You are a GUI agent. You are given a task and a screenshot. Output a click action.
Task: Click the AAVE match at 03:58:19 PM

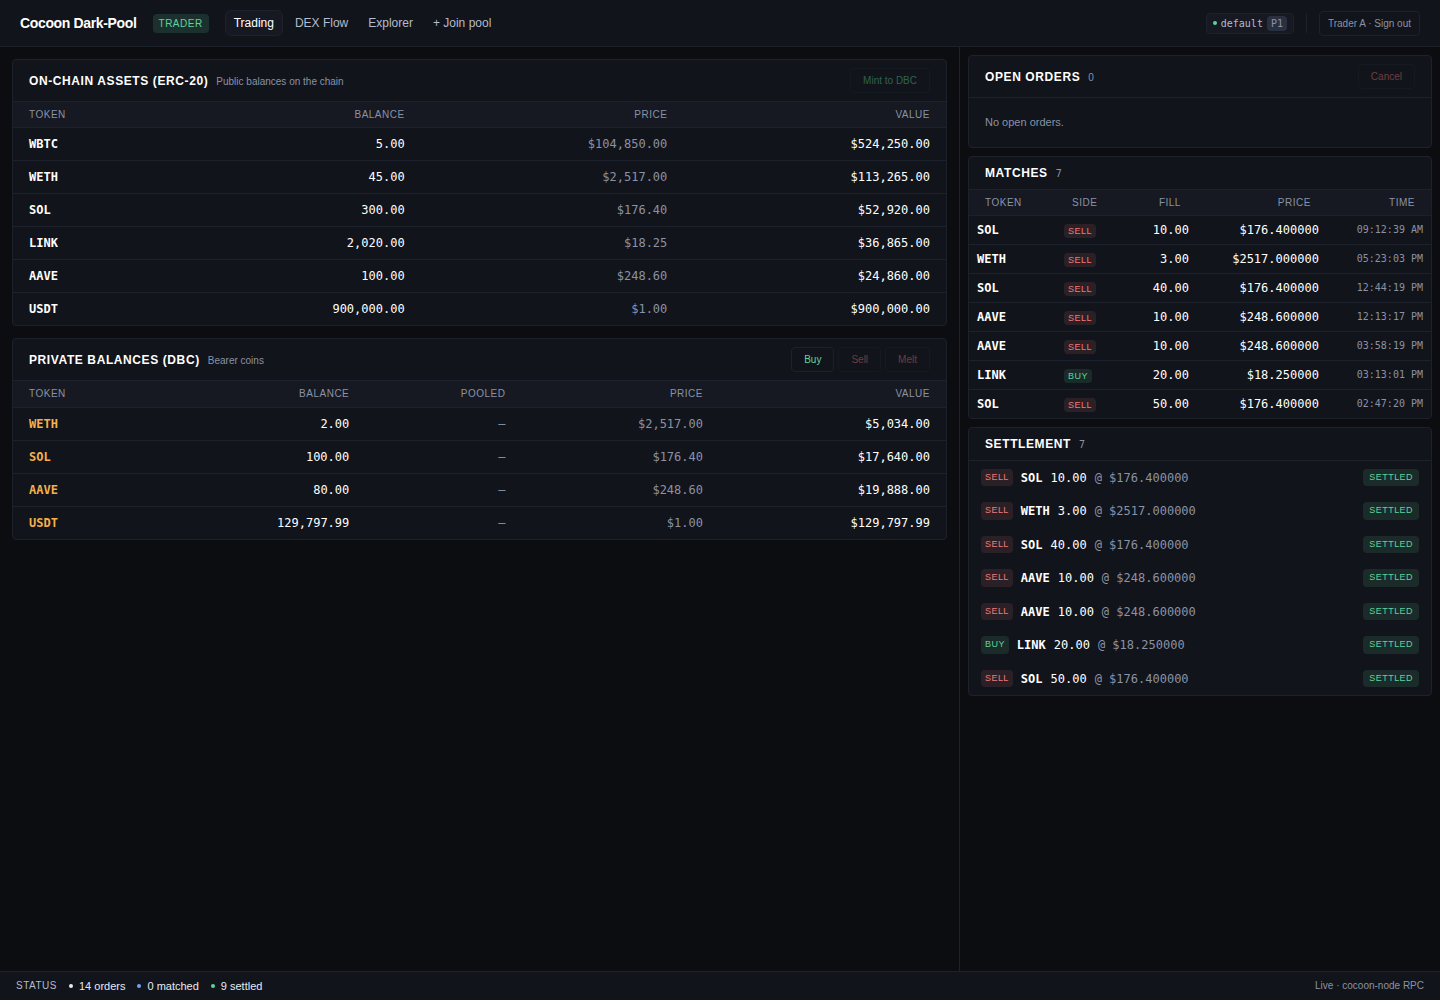pyautogui.click(x=1200, y=346)
